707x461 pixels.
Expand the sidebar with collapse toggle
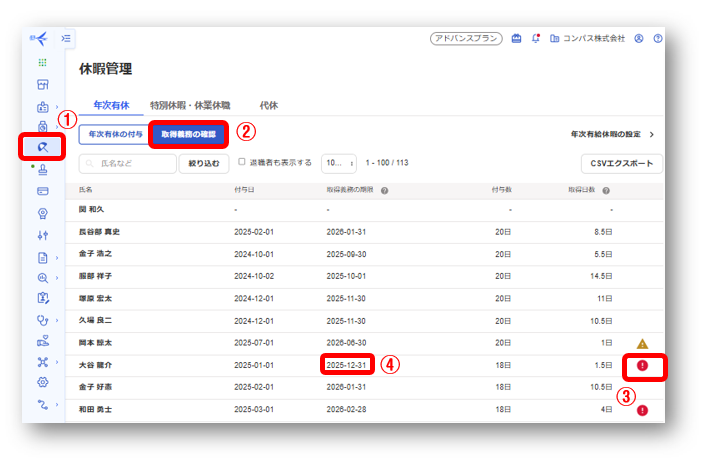pos(66,38)
